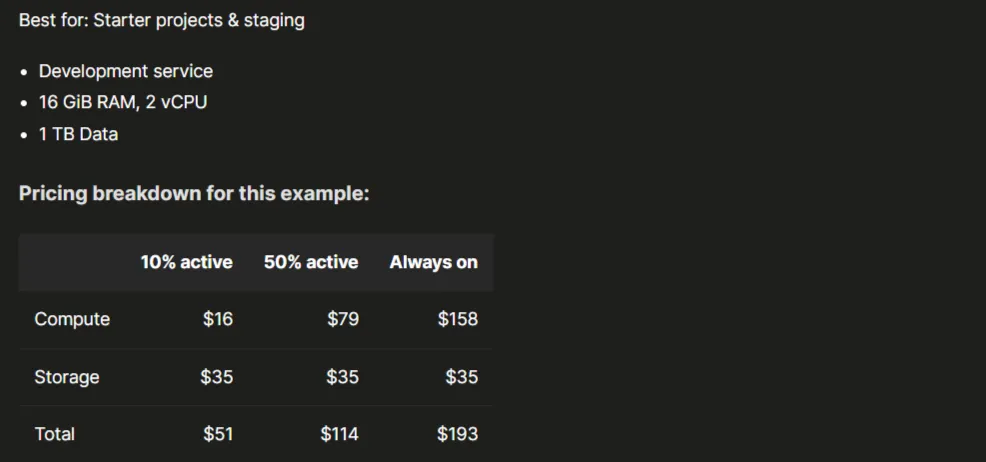This screenshot has width=986, height=462.
Task: Click the $79 compute cost cell
Action: [x=343, y=319]
